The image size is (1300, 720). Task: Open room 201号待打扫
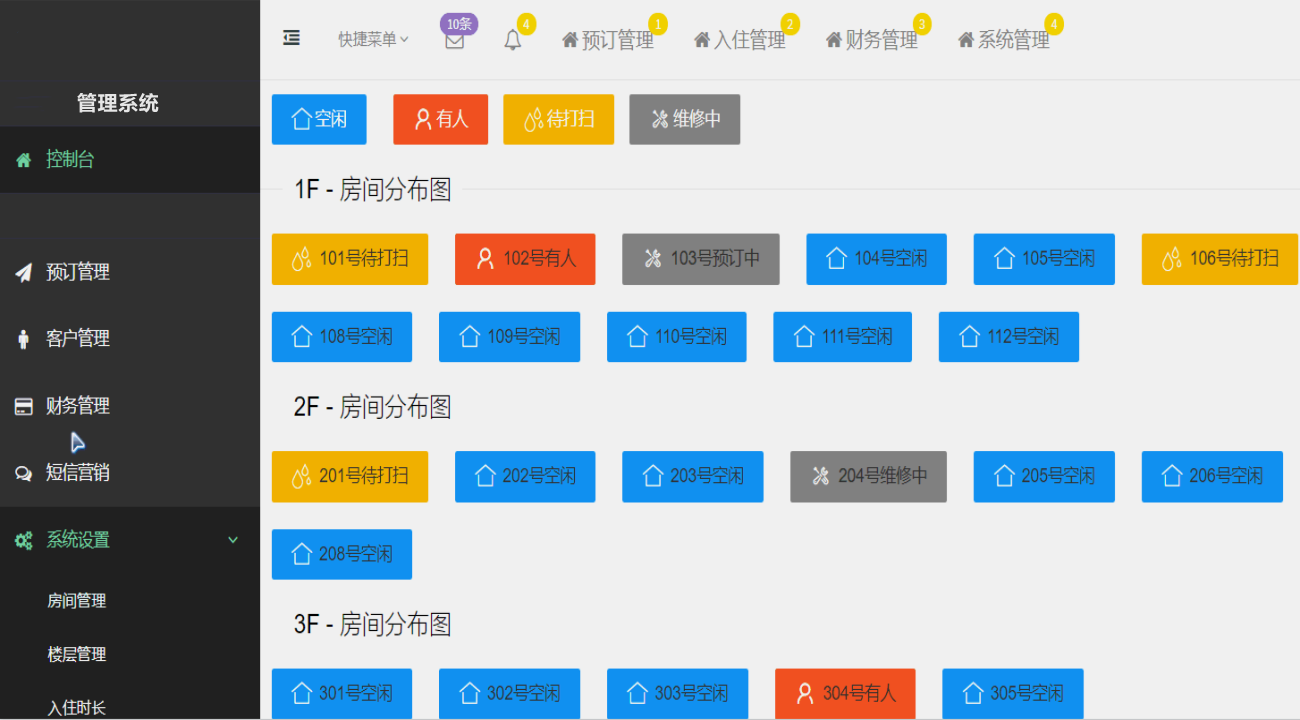point(350,476)
